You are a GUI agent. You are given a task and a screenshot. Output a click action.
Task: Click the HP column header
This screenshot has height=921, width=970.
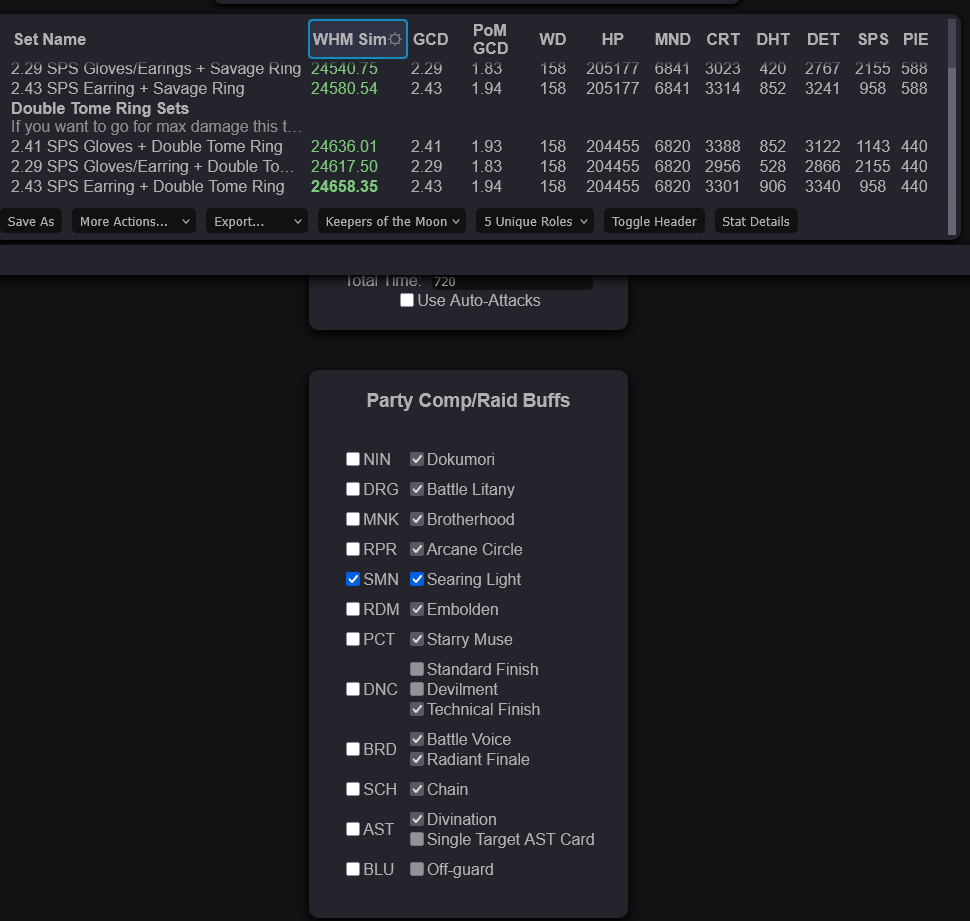pyautogui.click(x=612, y=39)
